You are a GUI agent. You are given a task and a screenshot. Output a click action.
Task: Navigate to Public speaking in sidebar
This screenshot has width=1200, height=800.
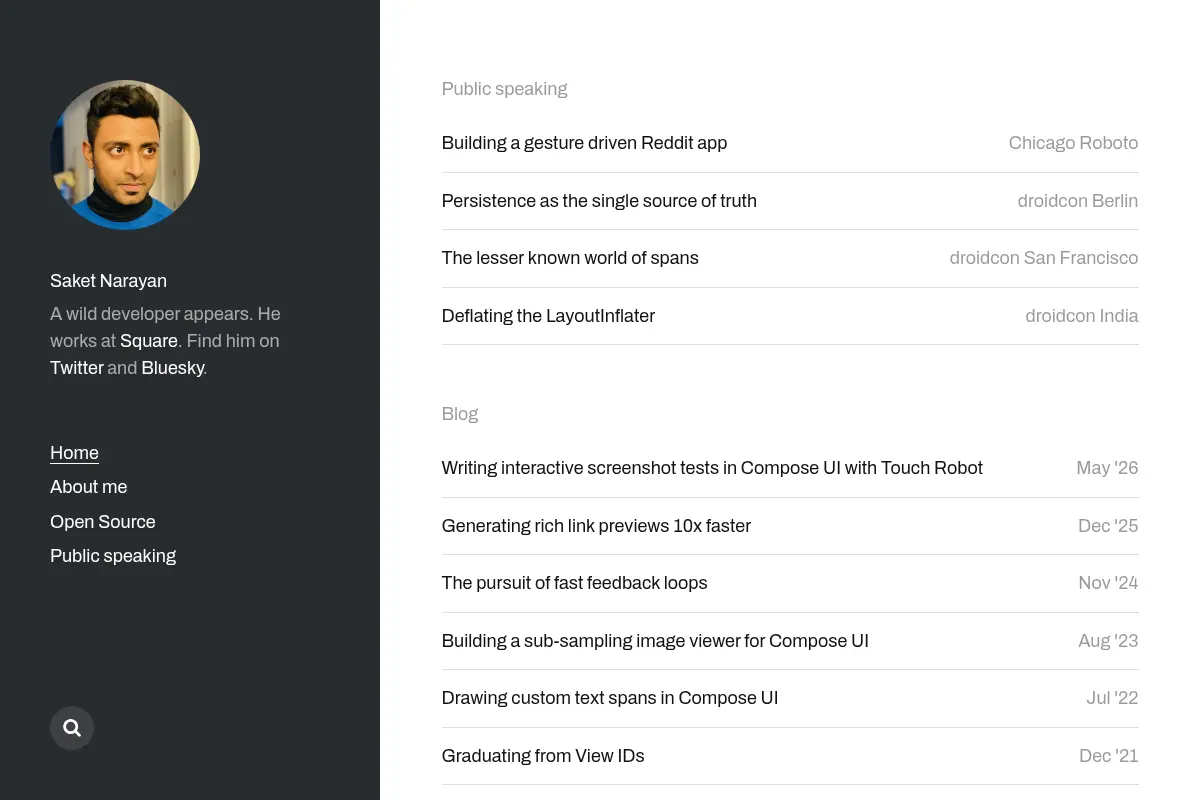click(x=113, y=556)
